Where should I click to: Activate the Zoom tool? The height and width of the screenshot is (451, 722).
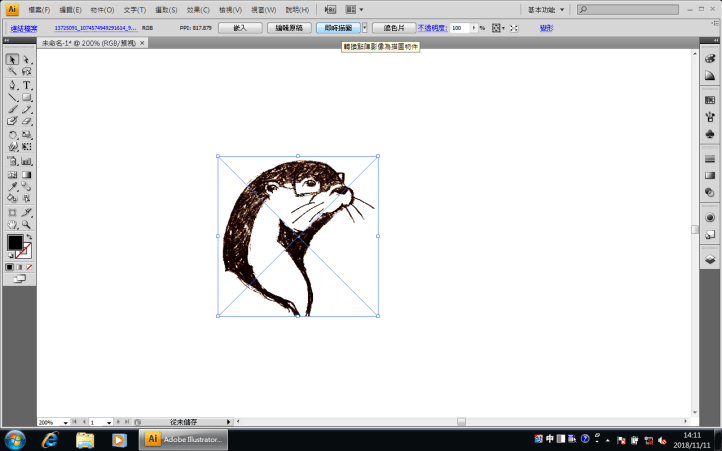pos(27,225)
